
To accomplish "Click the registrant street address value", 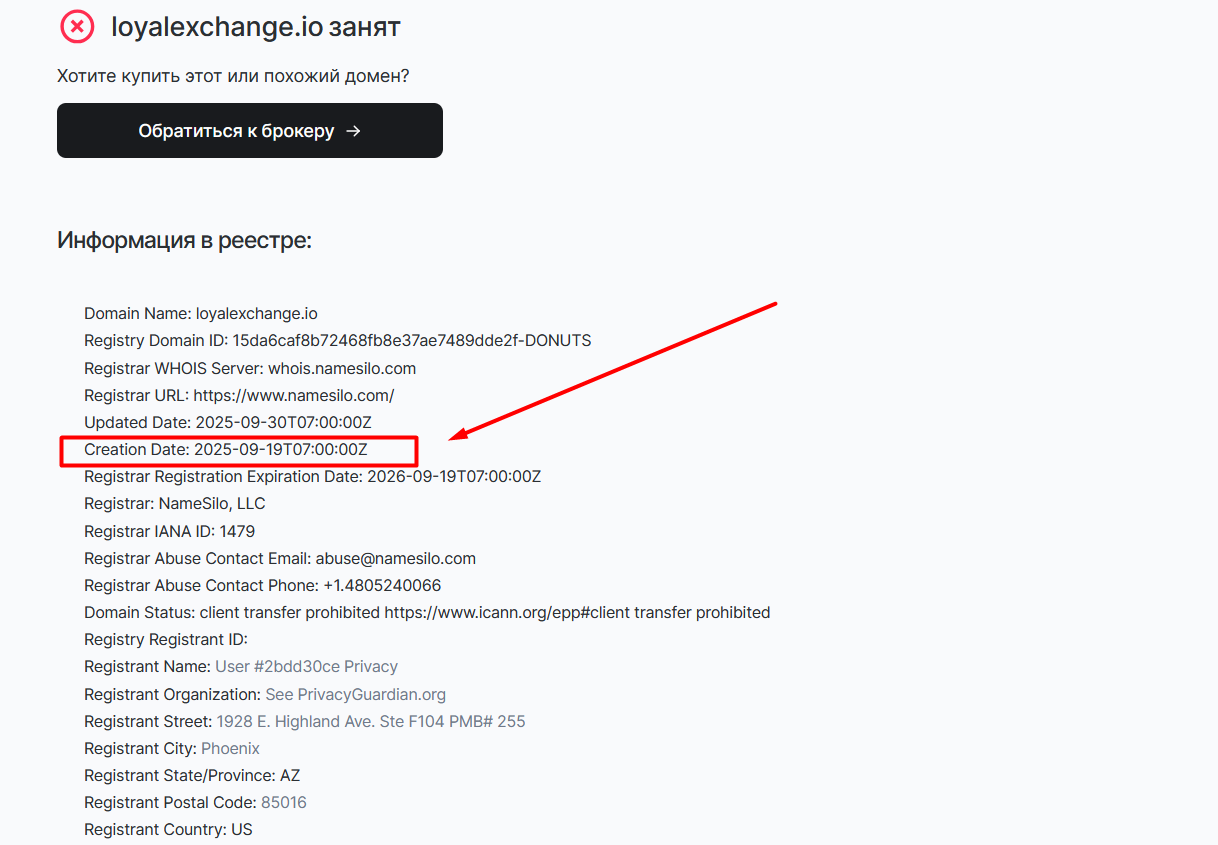I will pyautogui.click(x=370, y=721).
